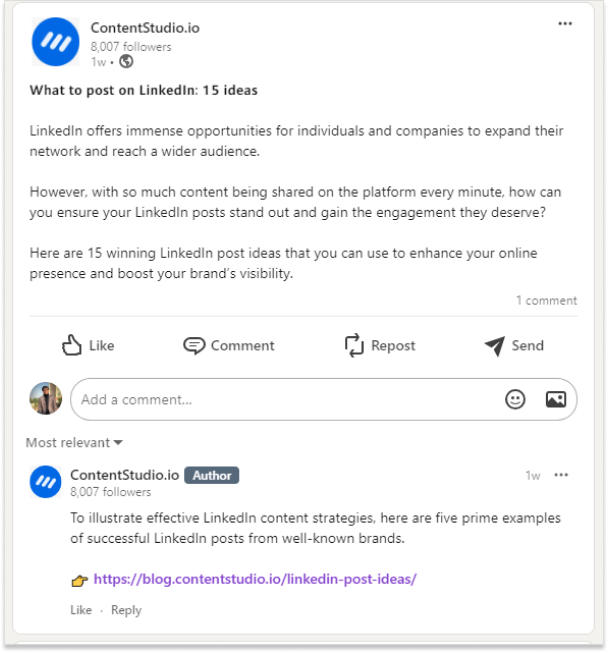Expand the Most relevant sort dropdown
Image resolution: width=608 pixels, height=653 pixels.
[74, 442]
